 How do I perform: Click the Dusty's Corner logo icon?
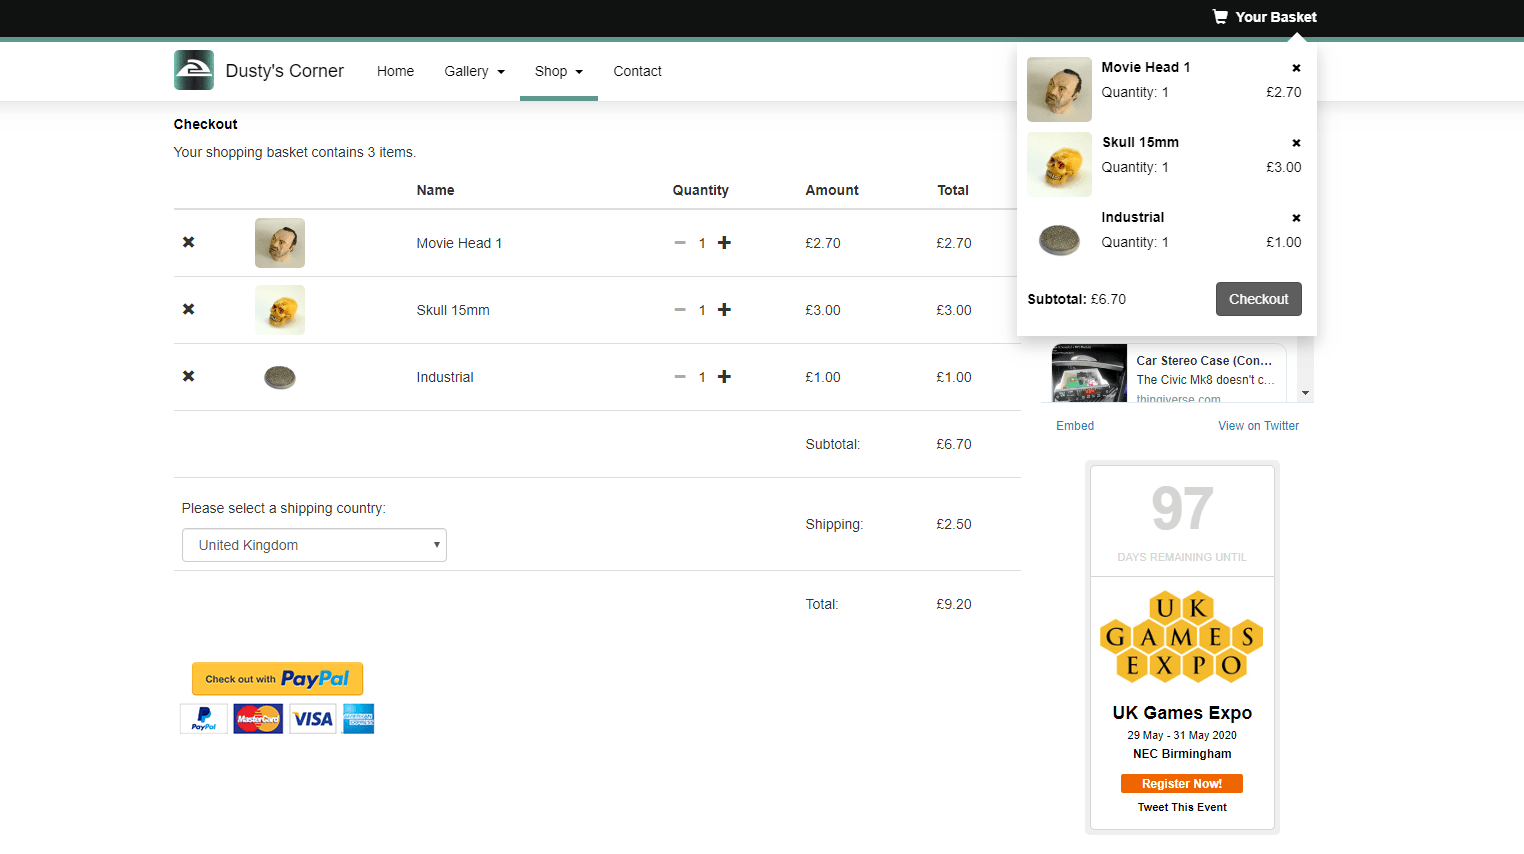tap(193, 70)
